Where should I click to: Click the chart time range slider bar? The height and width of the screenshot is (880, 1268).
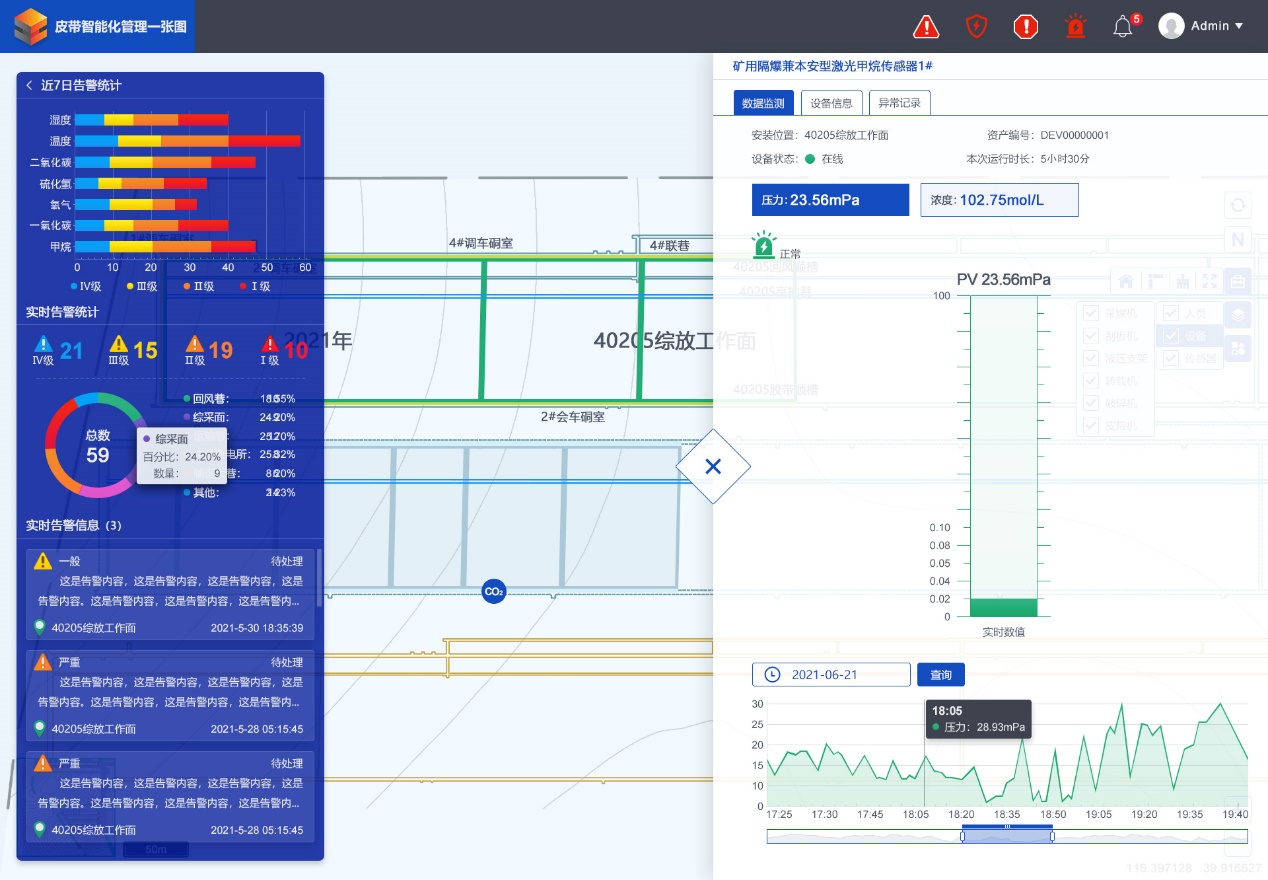click(x=1007, y=836)
